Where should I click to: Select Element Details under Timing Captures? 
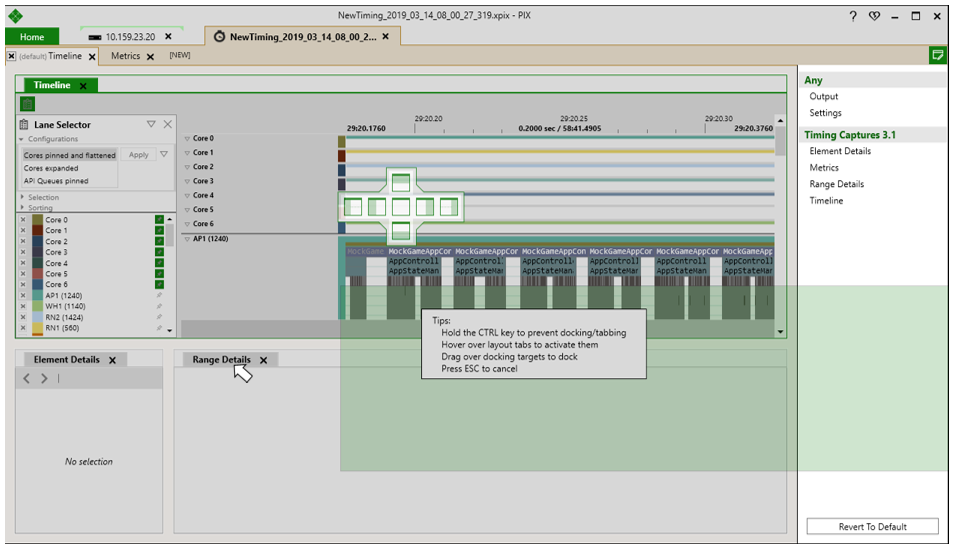point(840,151)
